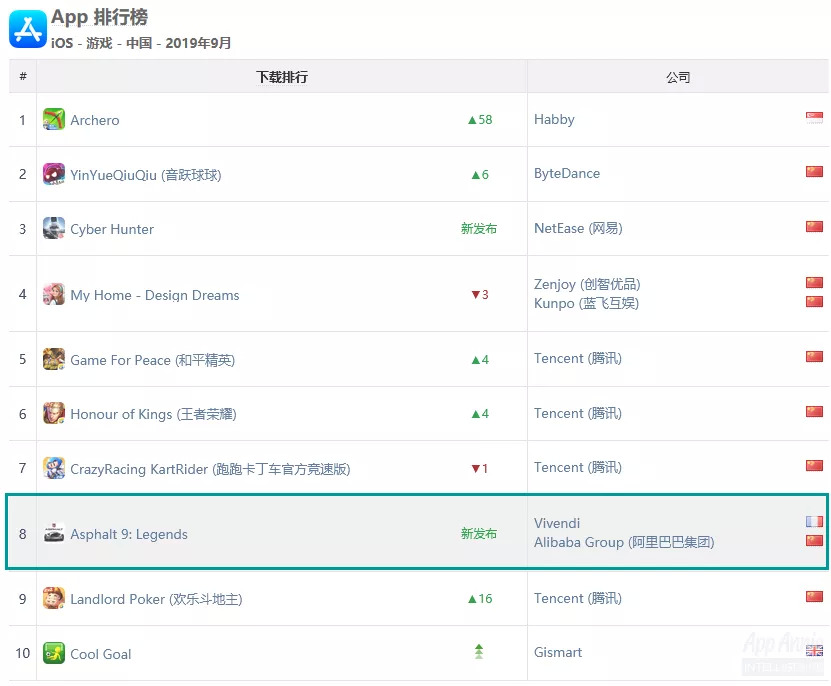Open the NetEase (网易) company link
Viewport: 831px width, 686px height.
(x=578, y=228)
